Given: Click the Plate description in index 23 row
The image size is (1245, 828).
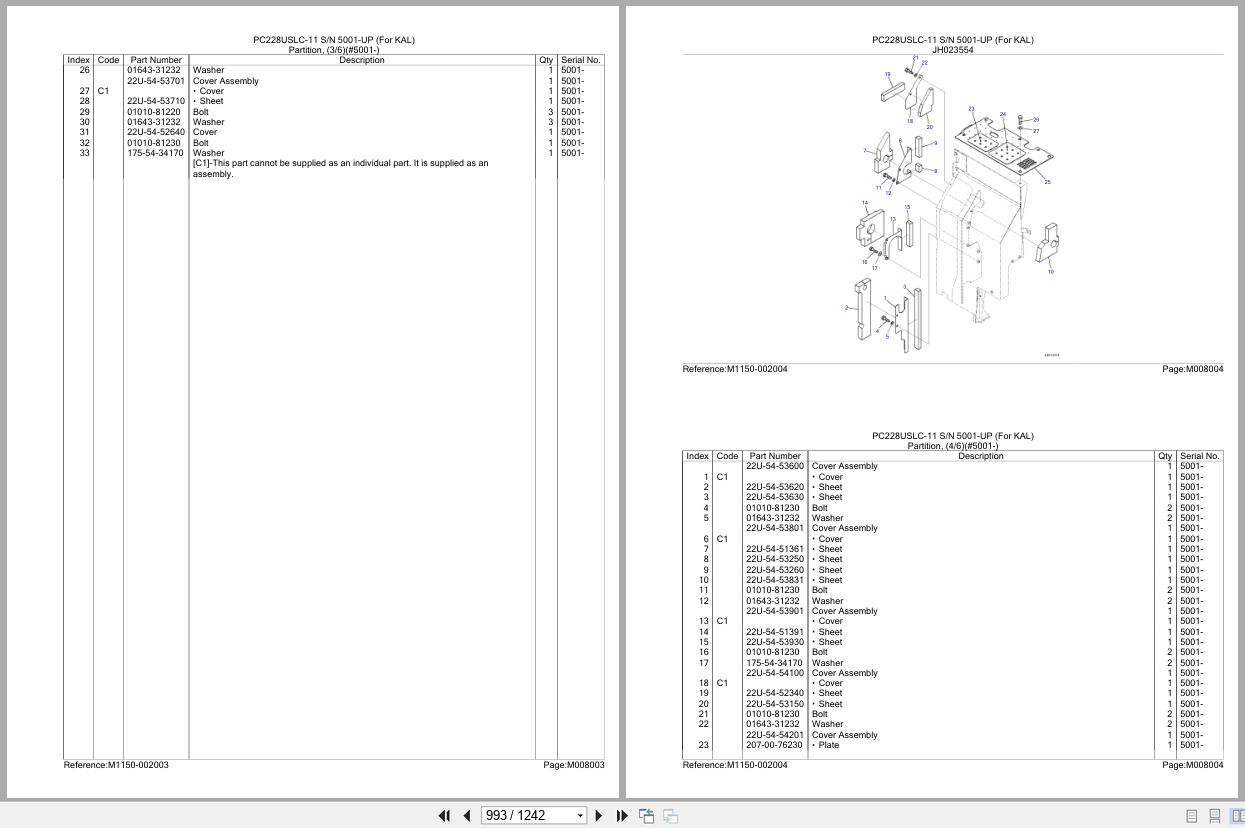Looking at the screenshot, I should [829, 745].
